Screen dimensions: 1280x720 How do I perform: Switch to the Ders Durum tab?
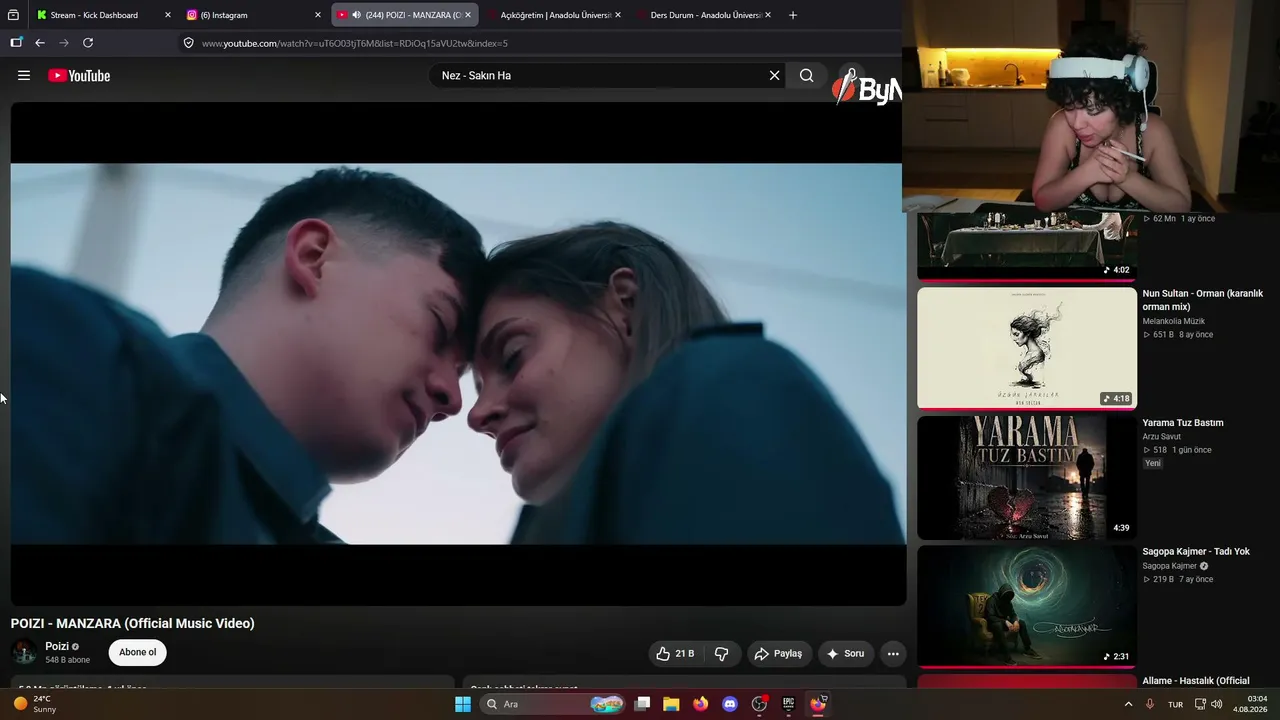pyautogui.click(x=705, y=15)
